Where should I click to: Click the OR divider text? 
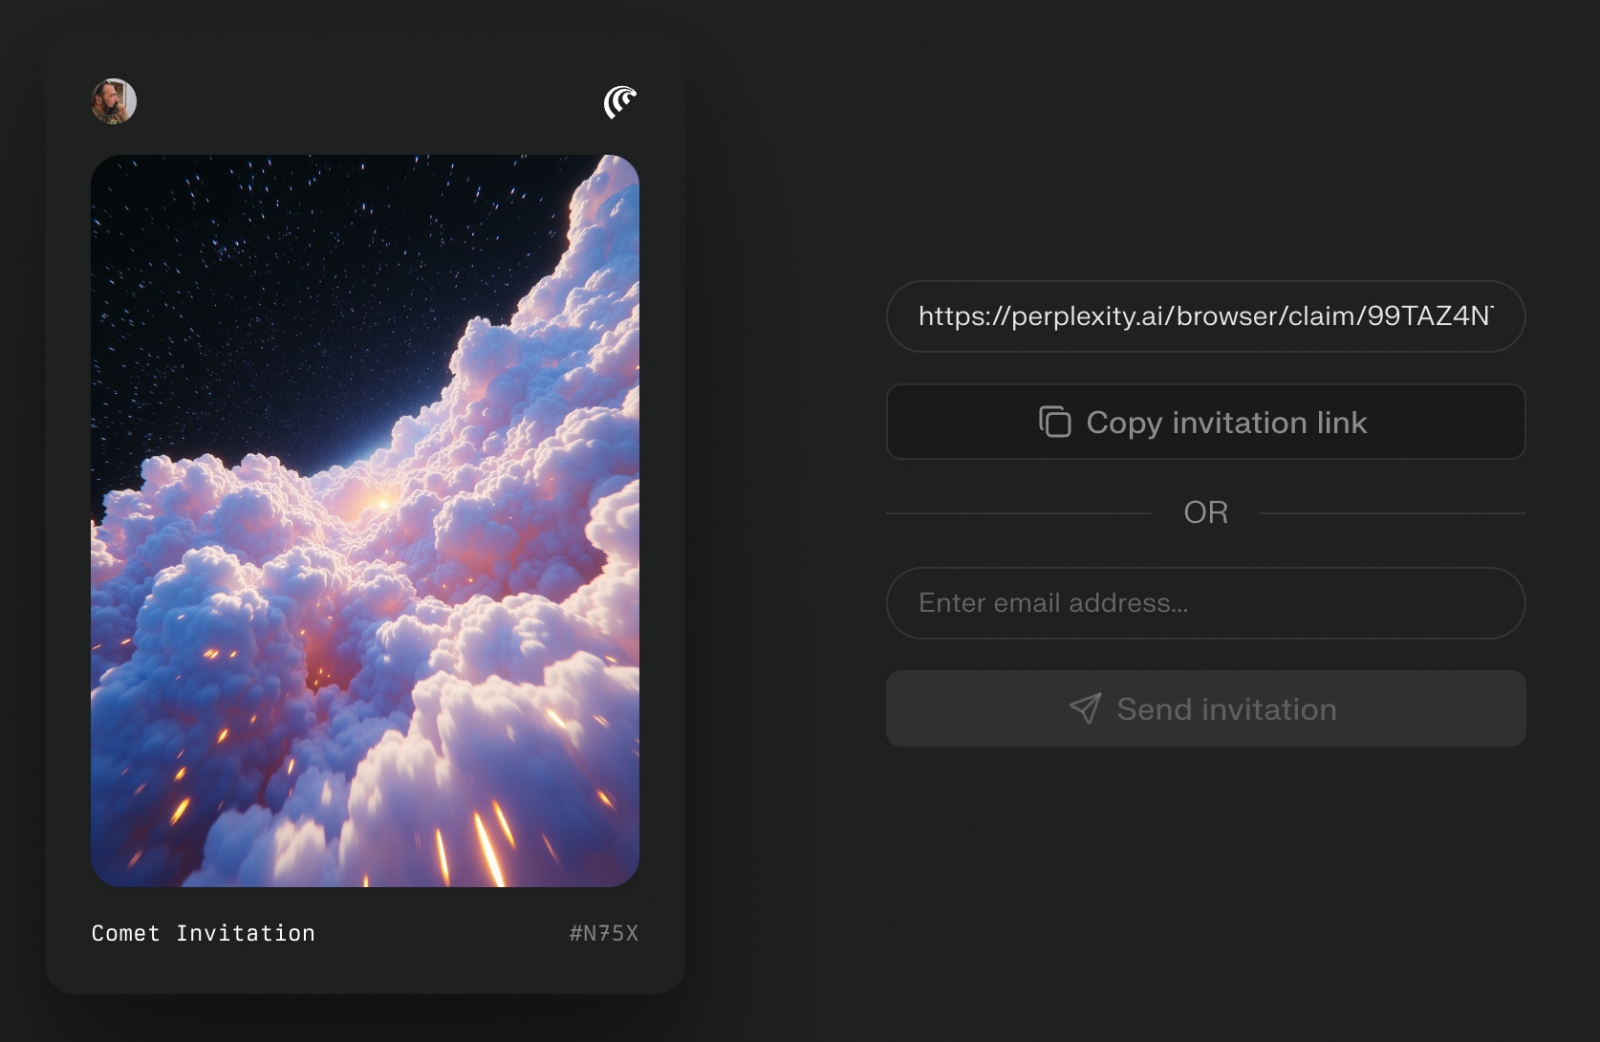coord(1205,513)
